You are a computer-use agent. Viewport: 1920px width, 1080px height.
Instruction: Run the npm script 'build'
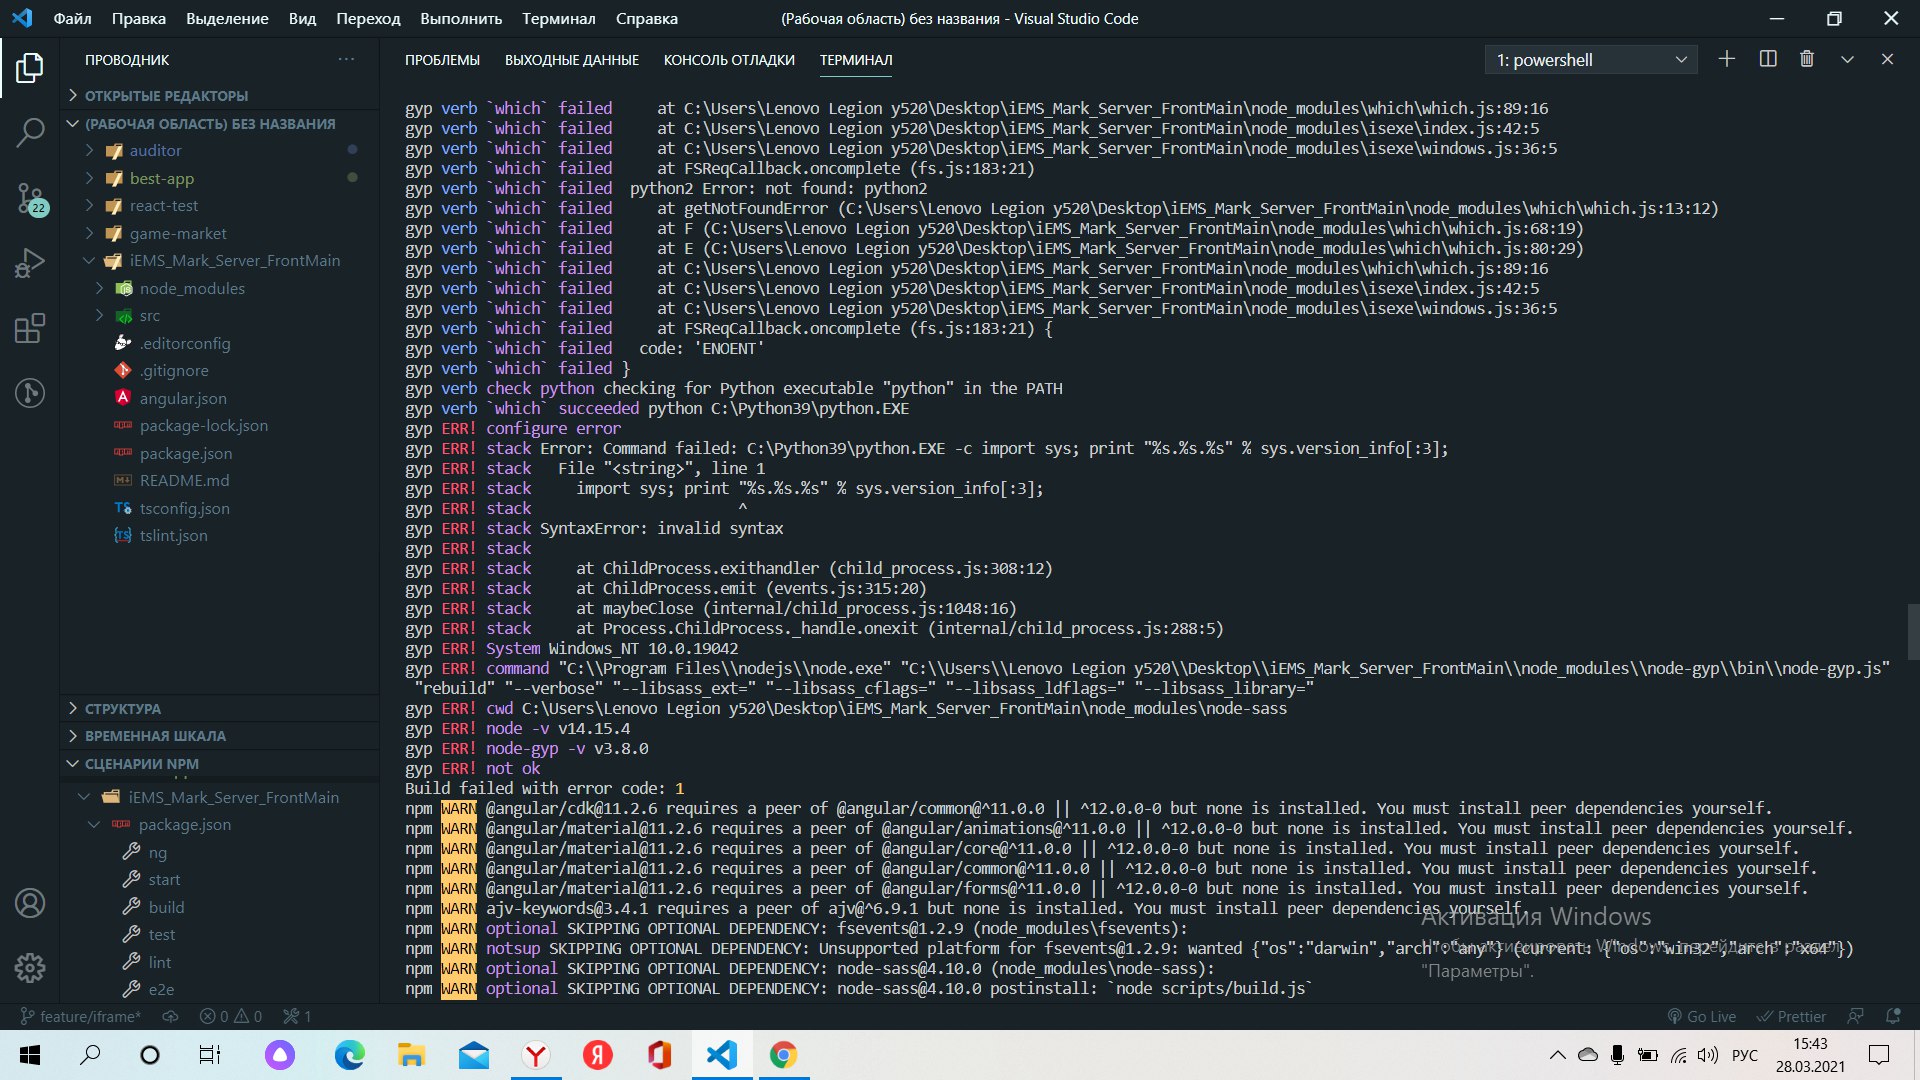coord(166,907)
